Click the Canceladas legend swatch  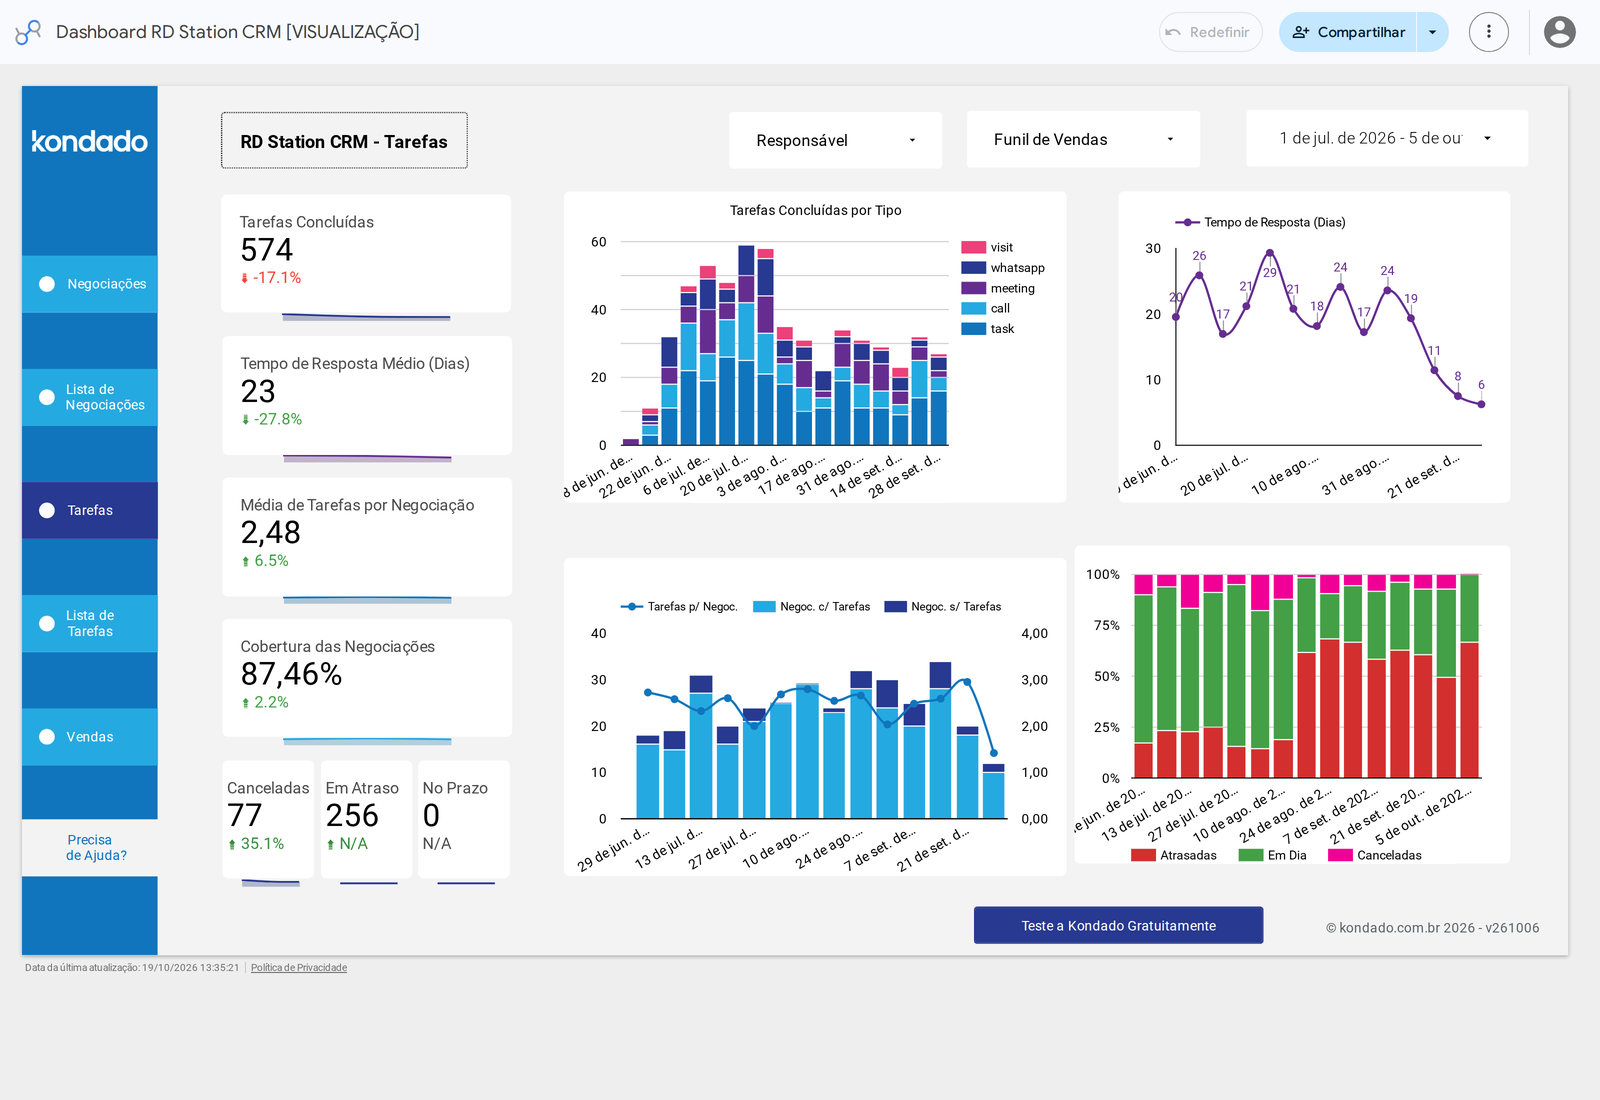coord(1340,855)
